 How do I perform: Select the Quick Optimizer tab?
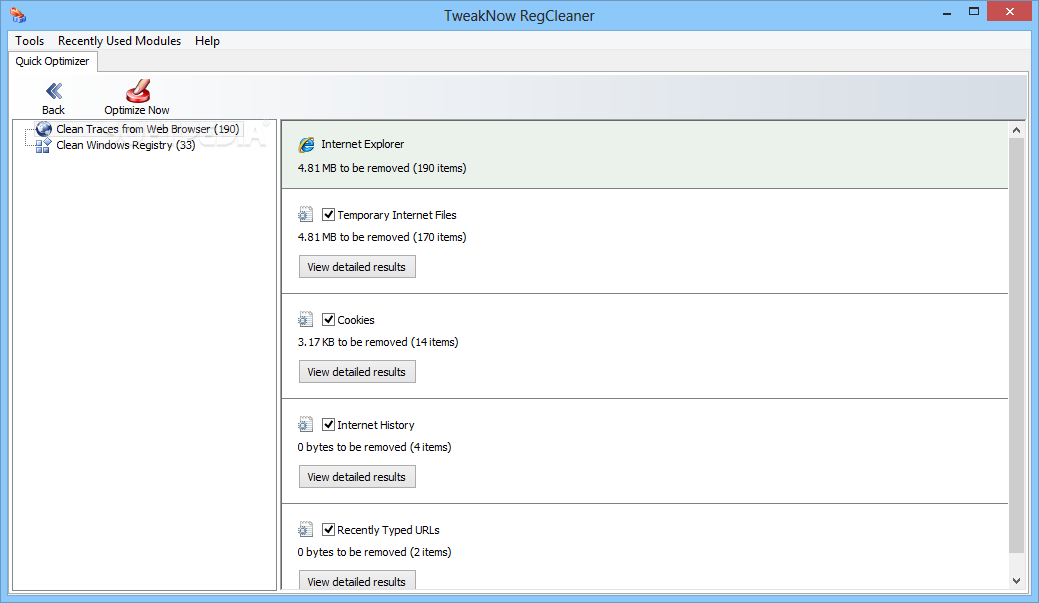52,61
